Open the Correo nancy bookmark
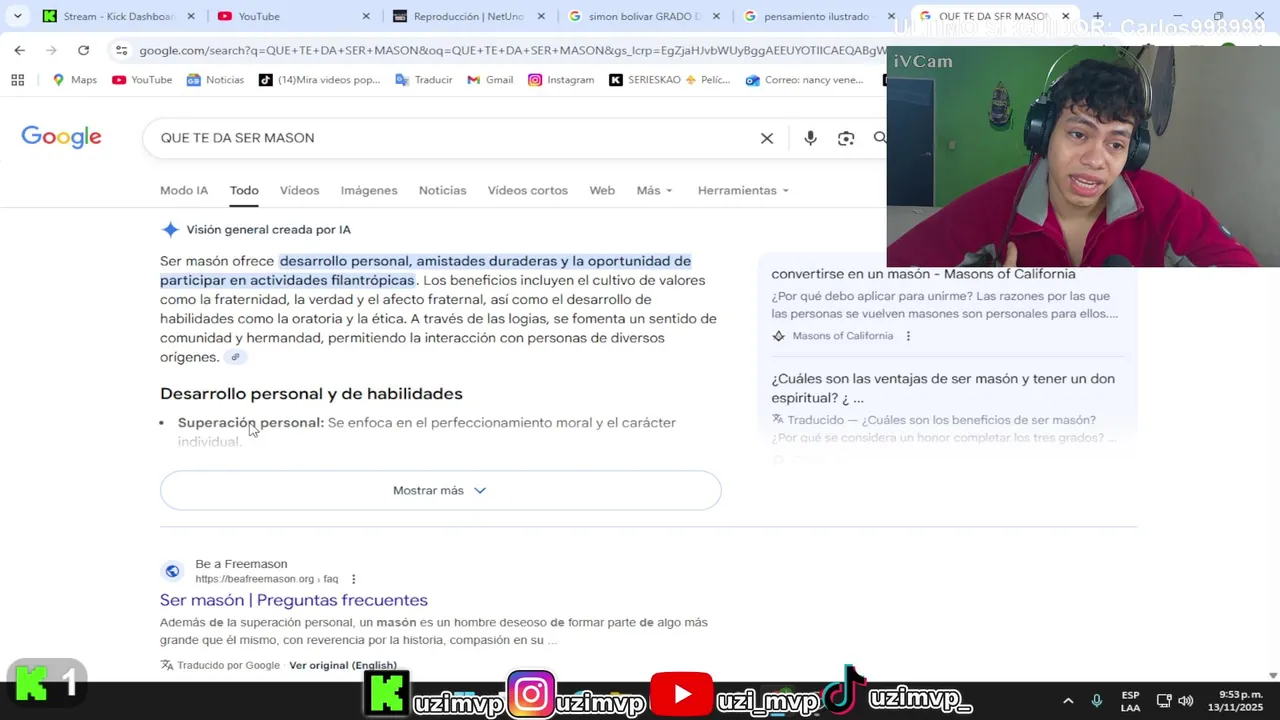 pyautogui.click(x=805, y=80)
